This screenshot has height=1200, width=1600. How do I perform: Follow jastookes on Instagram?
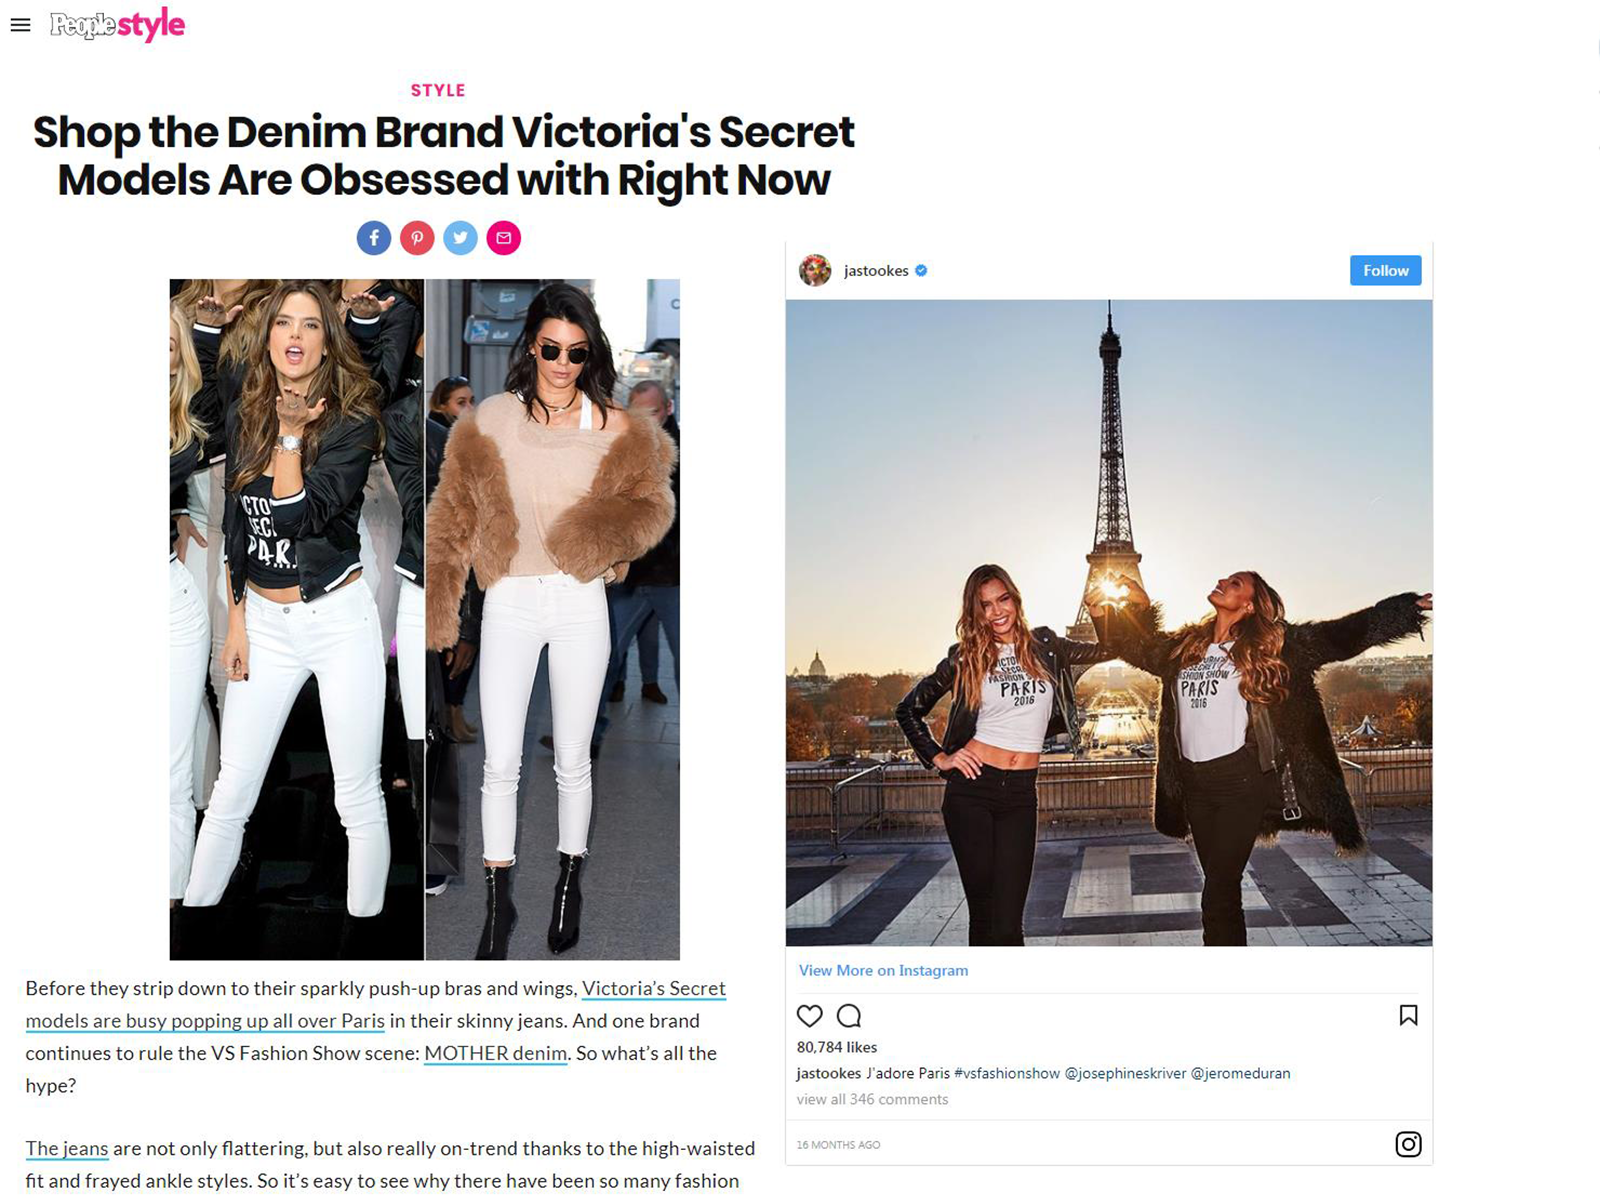click(1385, 270)
